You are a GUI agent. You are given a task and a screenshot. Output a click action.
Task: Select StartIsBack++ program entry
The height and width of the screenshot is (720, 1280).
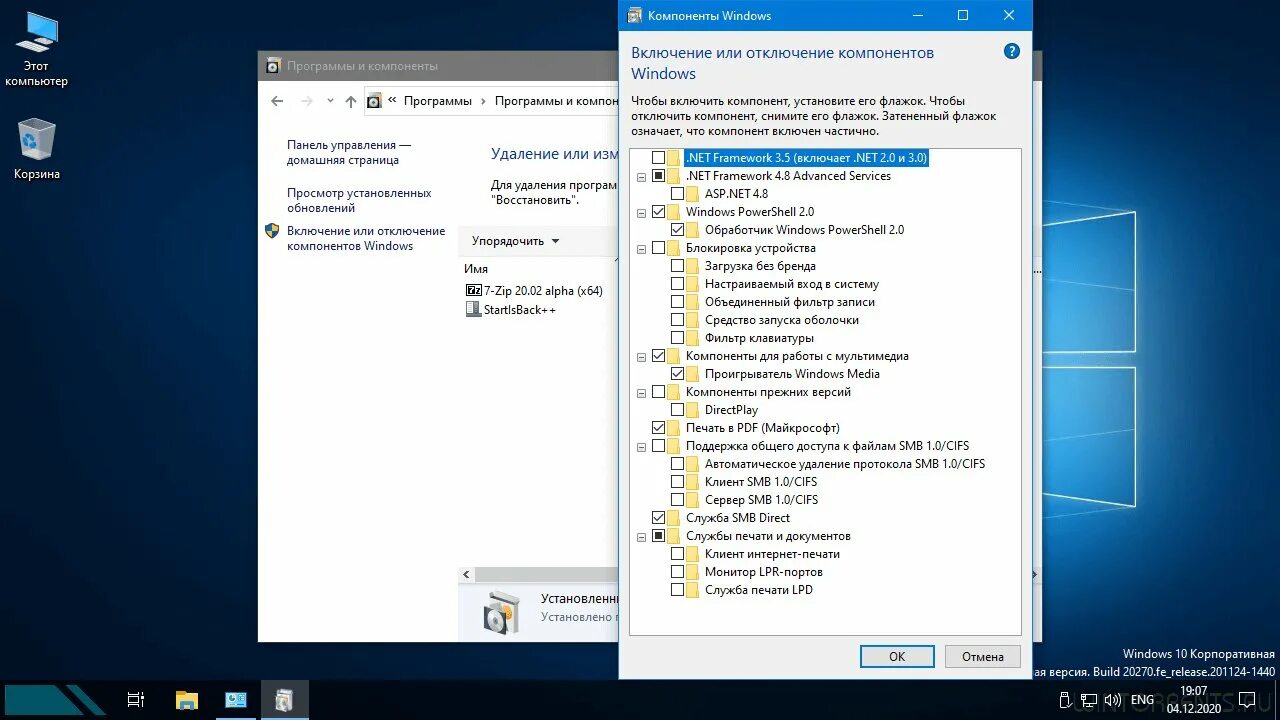point(511,309)
